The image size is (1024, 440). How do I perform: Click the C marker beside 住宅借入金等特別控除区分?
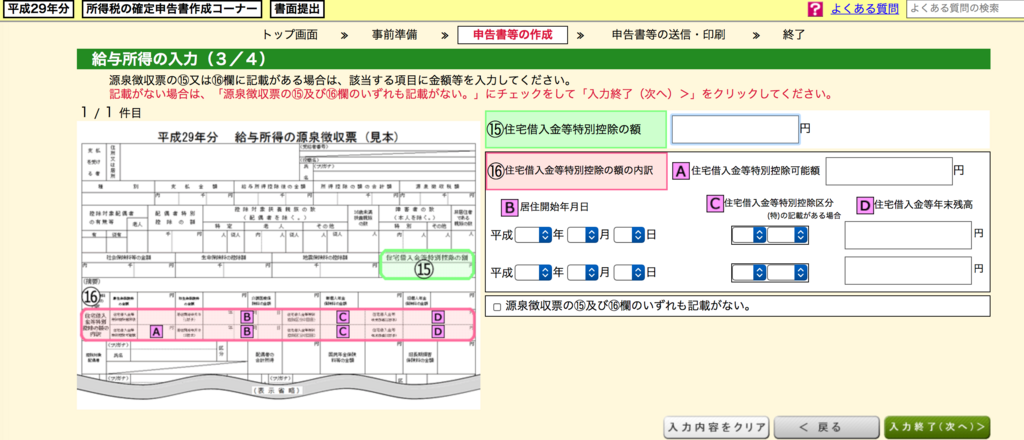pos(714,203)
